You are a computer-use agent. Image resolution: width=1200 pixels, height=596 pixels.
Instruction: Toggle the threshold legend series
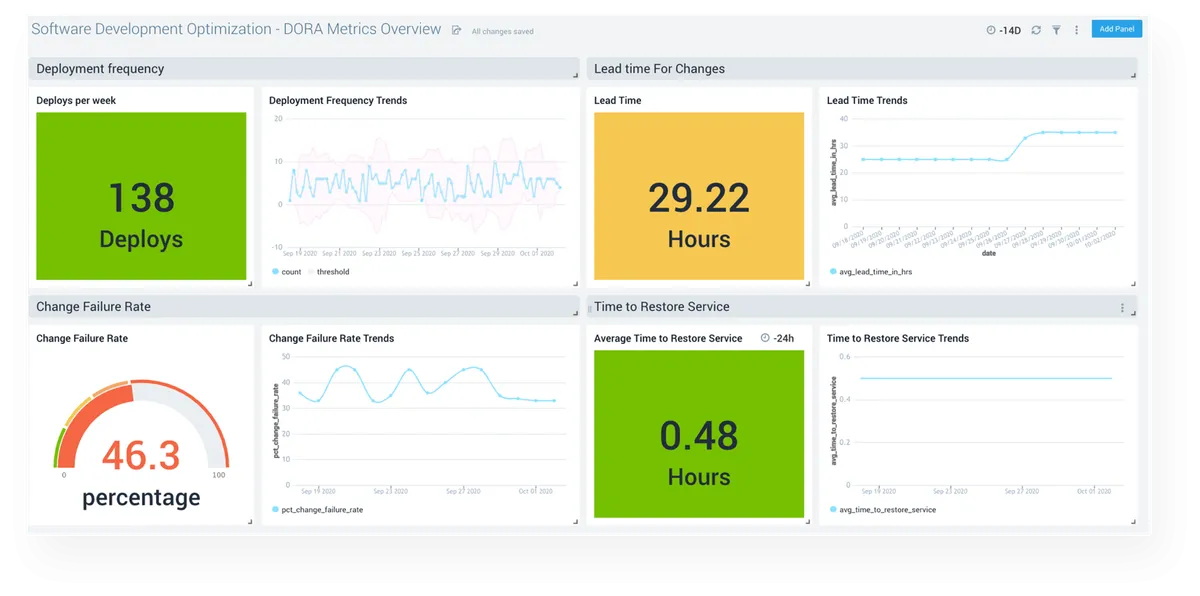329,272
